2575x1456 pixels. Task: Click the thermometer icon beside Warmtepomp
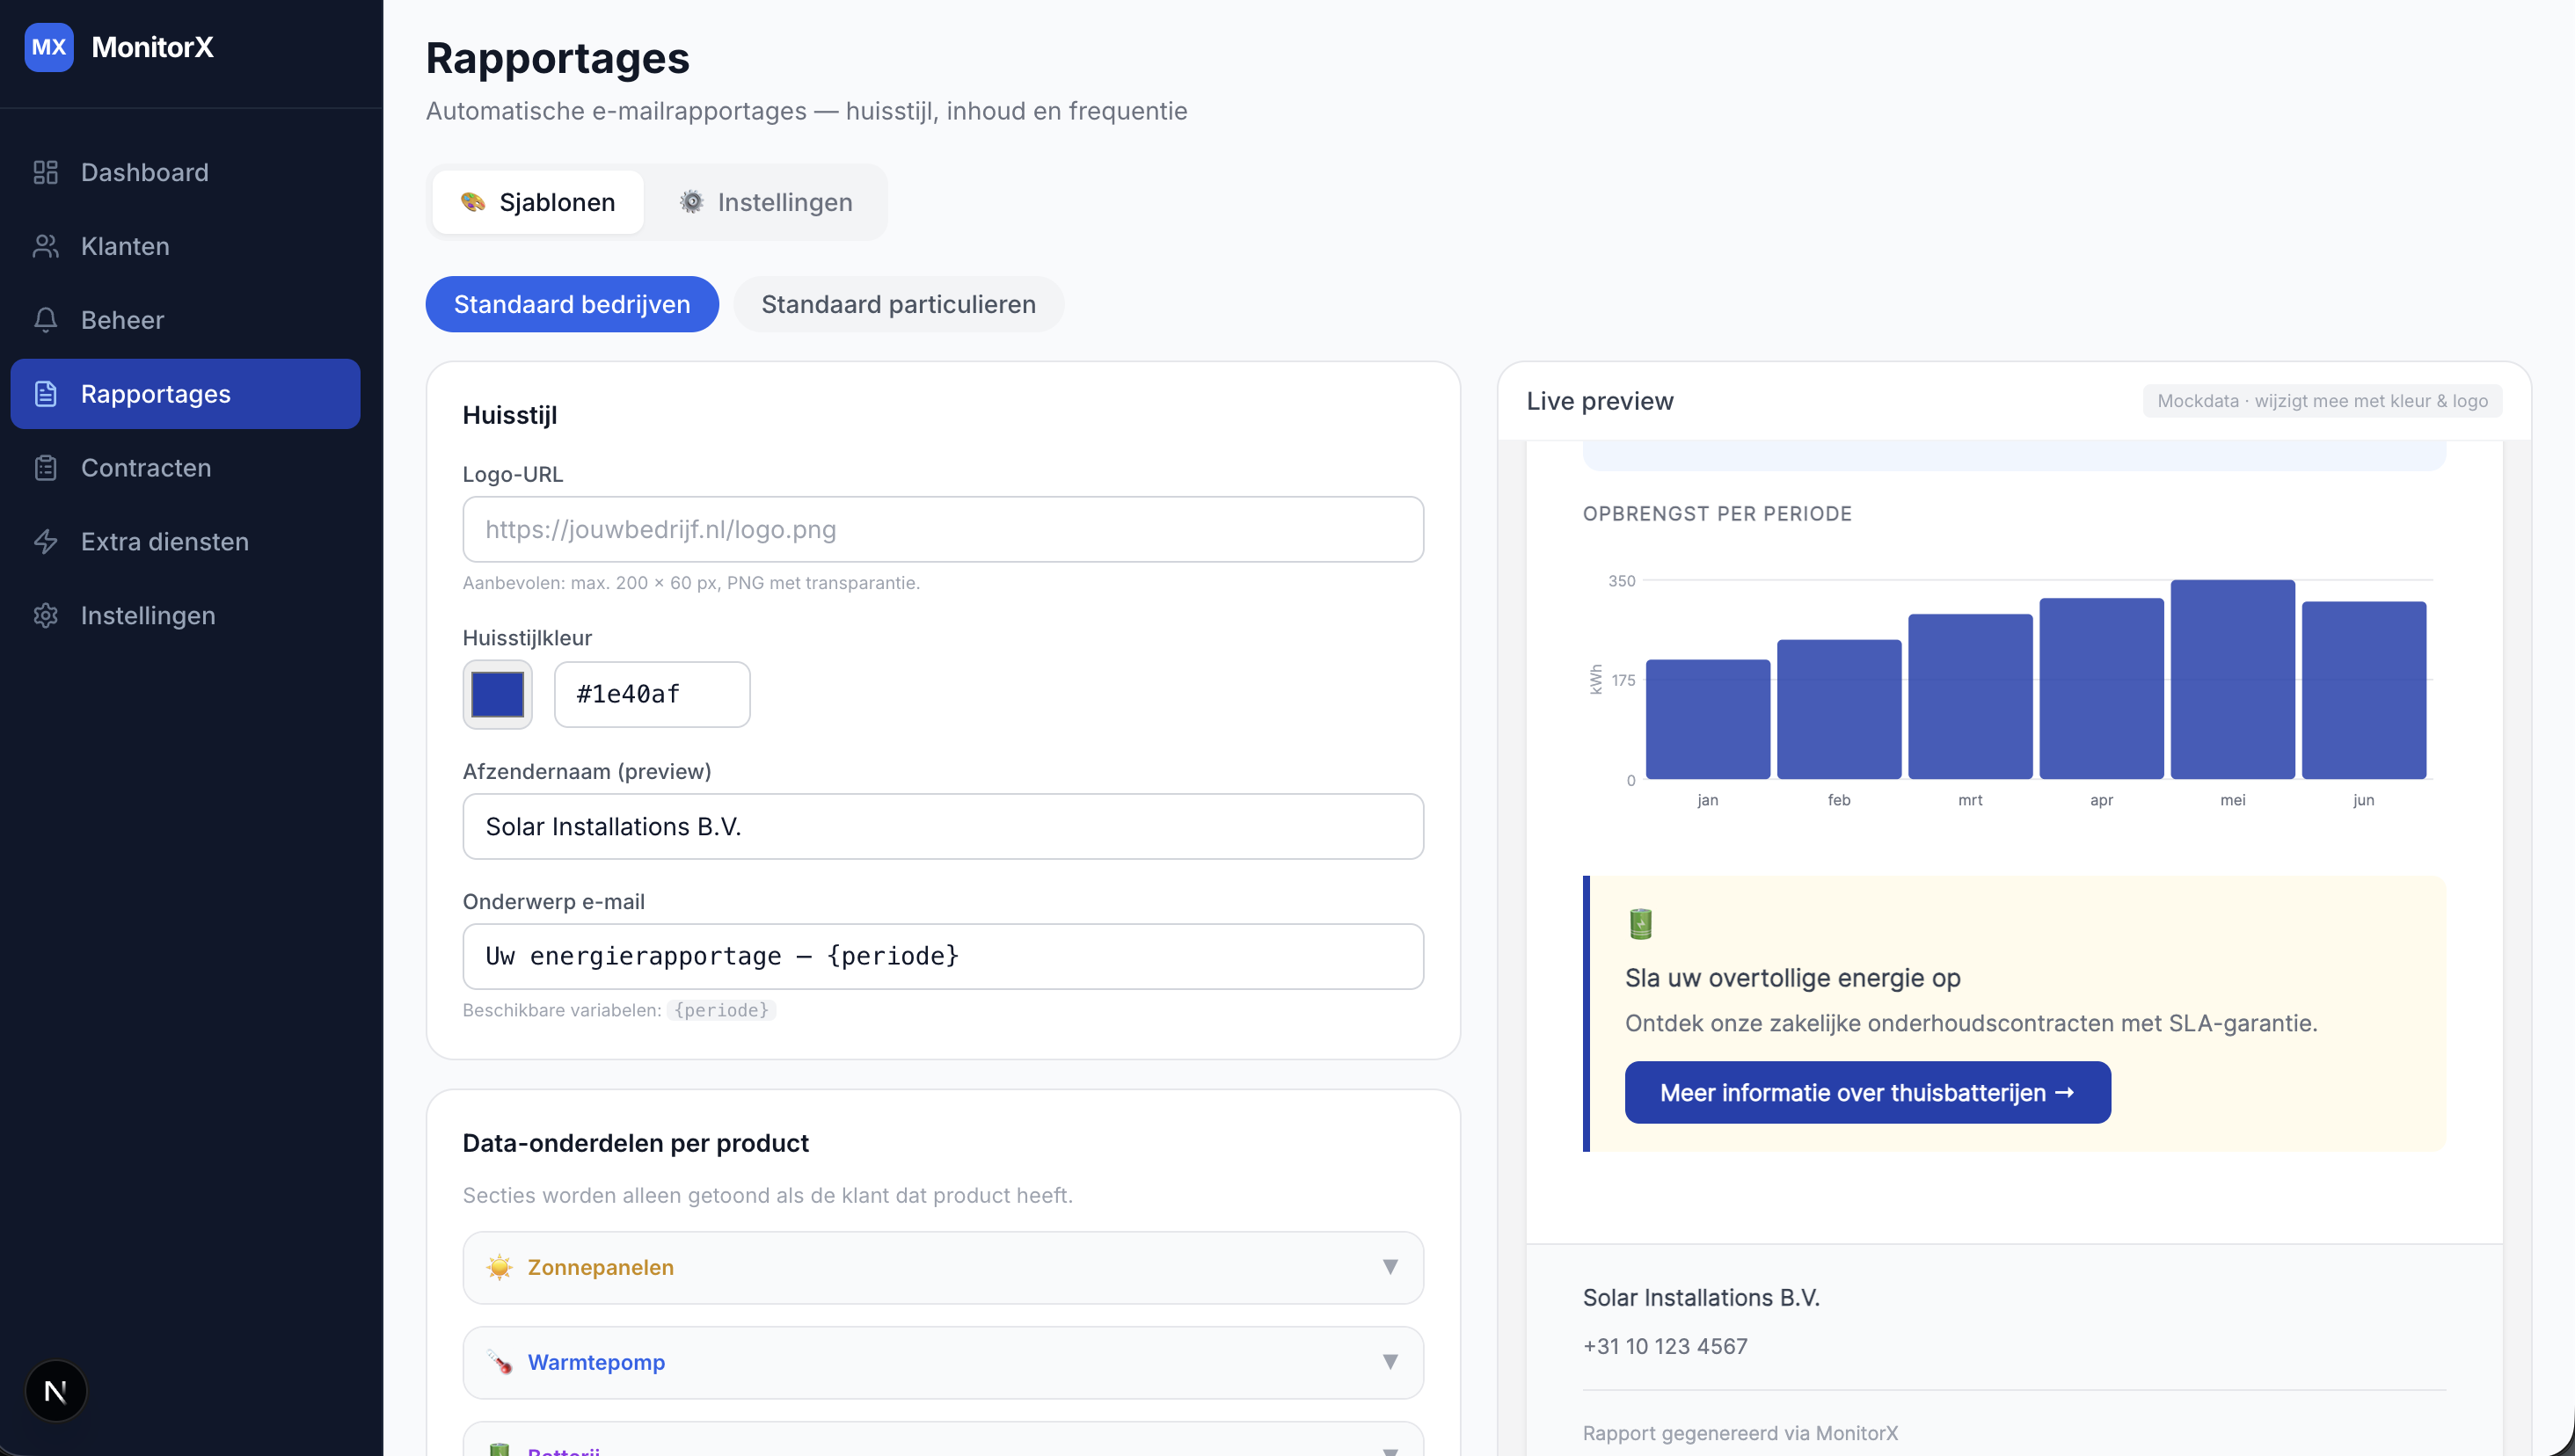tap(499, 1362)
